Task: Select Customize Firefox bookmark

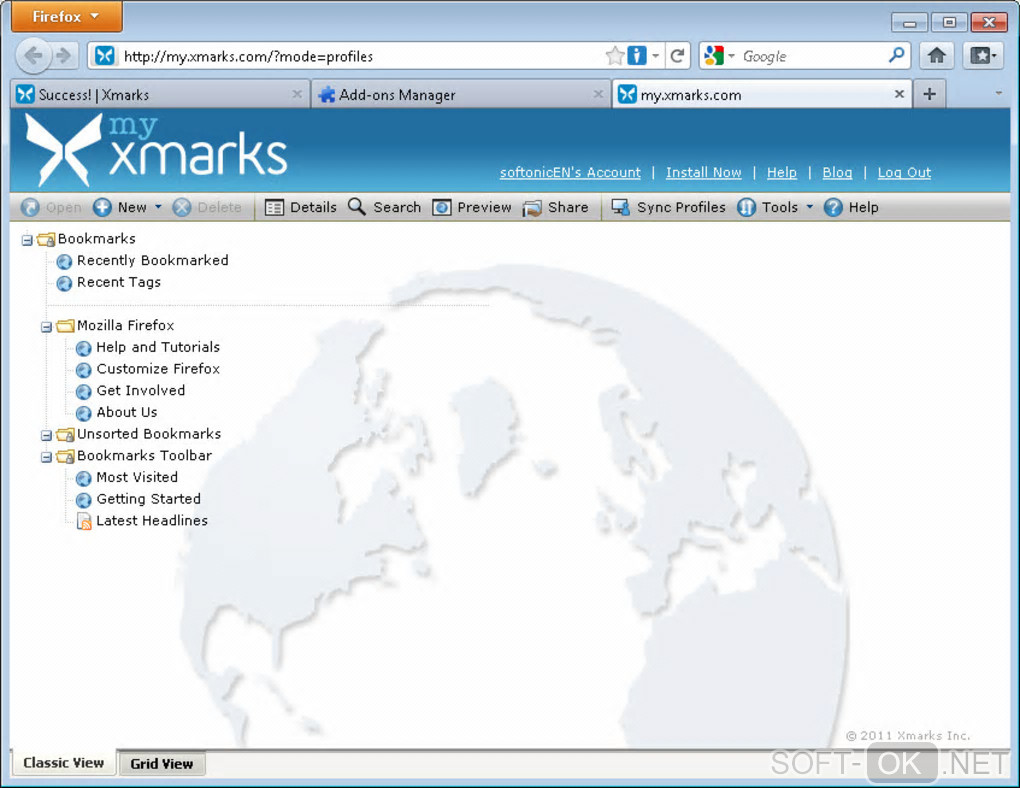Action: (x=158, y=369)
